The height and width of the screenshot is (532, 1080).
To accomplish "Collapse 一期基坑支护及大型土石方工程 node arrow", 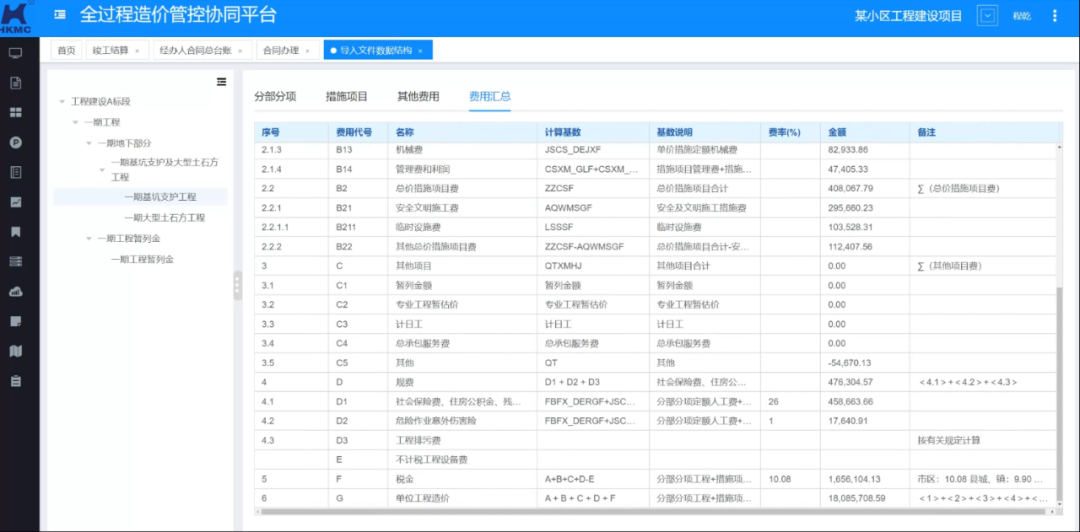I will (101, 170).
